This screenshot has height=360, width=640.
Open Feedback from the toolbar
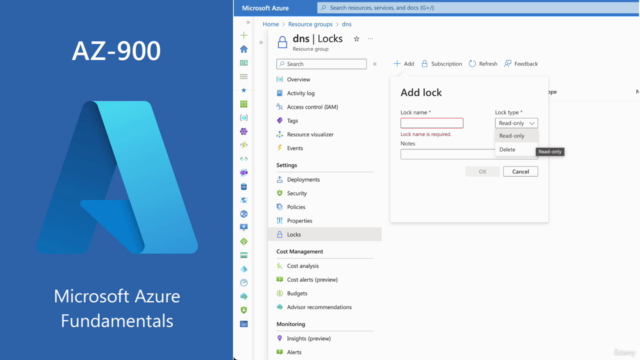pos(521,64)
